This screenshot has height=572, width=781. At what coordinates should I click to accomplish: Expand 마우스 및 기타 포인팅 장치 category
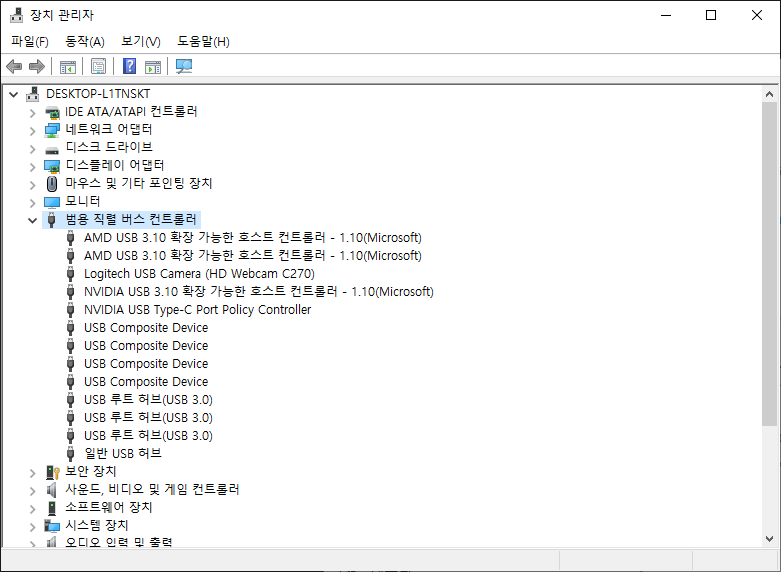(32, 184)
